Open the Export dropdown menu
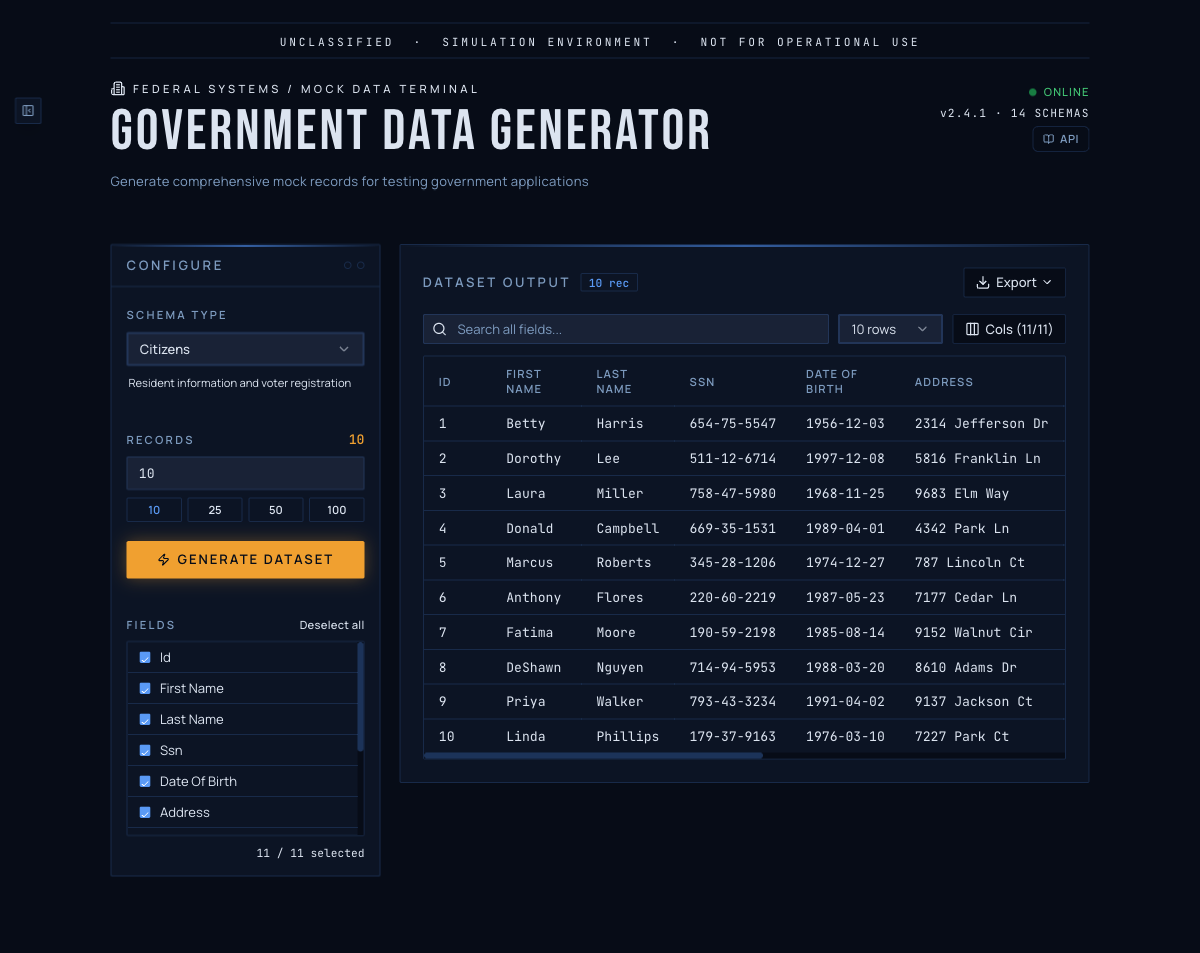1200x953 pixels. [x=1014, y=283]
